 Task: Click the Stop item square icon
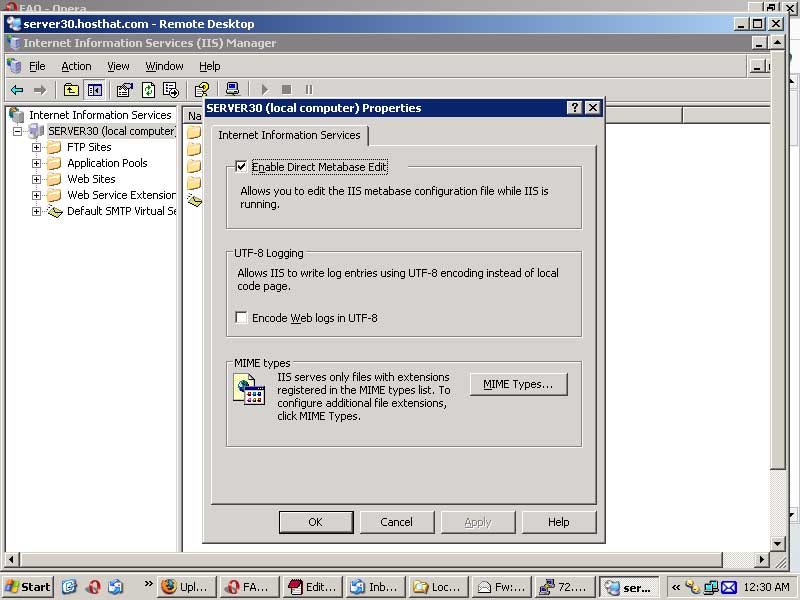click(287, 90)
